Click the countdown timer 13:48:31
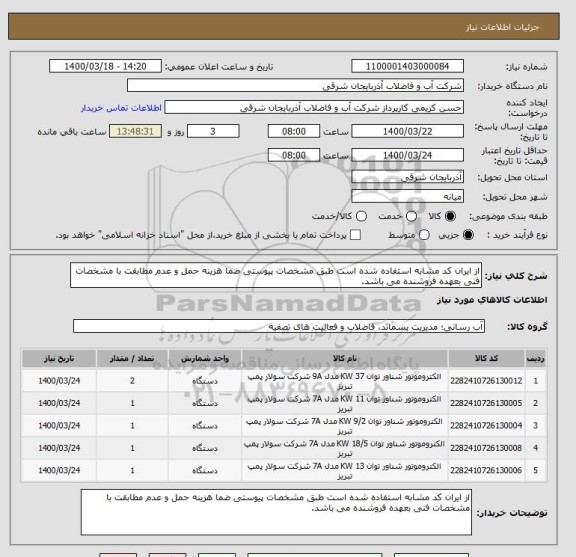 coord(135,131)
